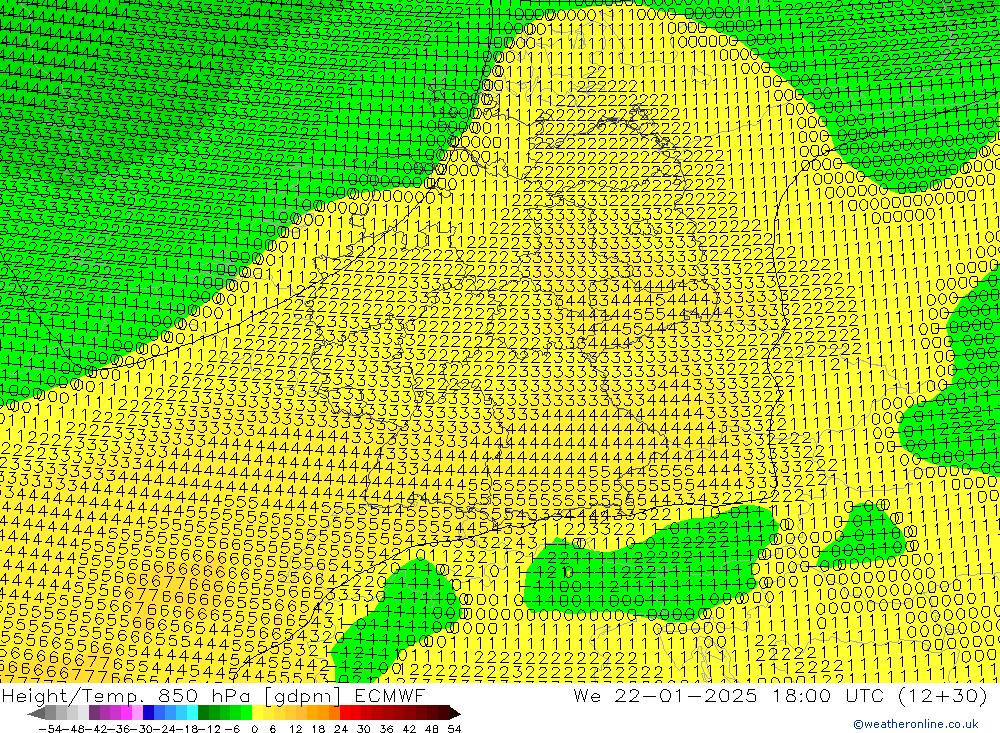
Task: Select the dark green legend swatch above -12
Action: (x=203, y=713)
